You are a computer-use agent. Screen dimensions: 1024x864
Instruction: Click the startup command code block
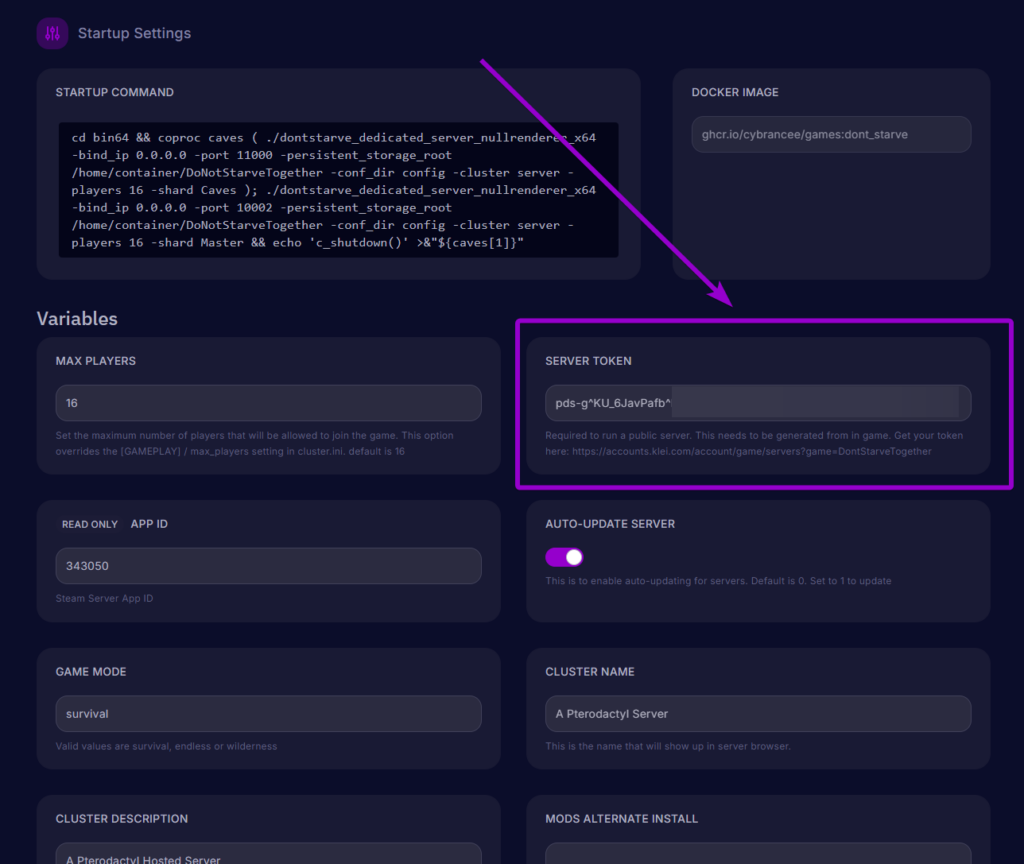[338, 190]
